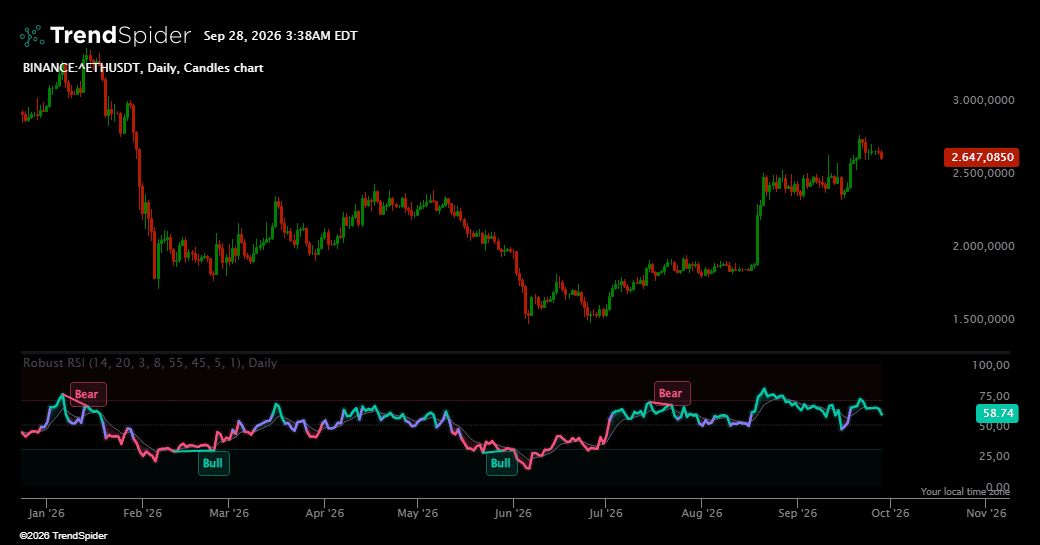The width and height of the screenshot is (1040, 545).
Task: Click the Oct '26 time axis label
Action: click(x=890, y=513)
